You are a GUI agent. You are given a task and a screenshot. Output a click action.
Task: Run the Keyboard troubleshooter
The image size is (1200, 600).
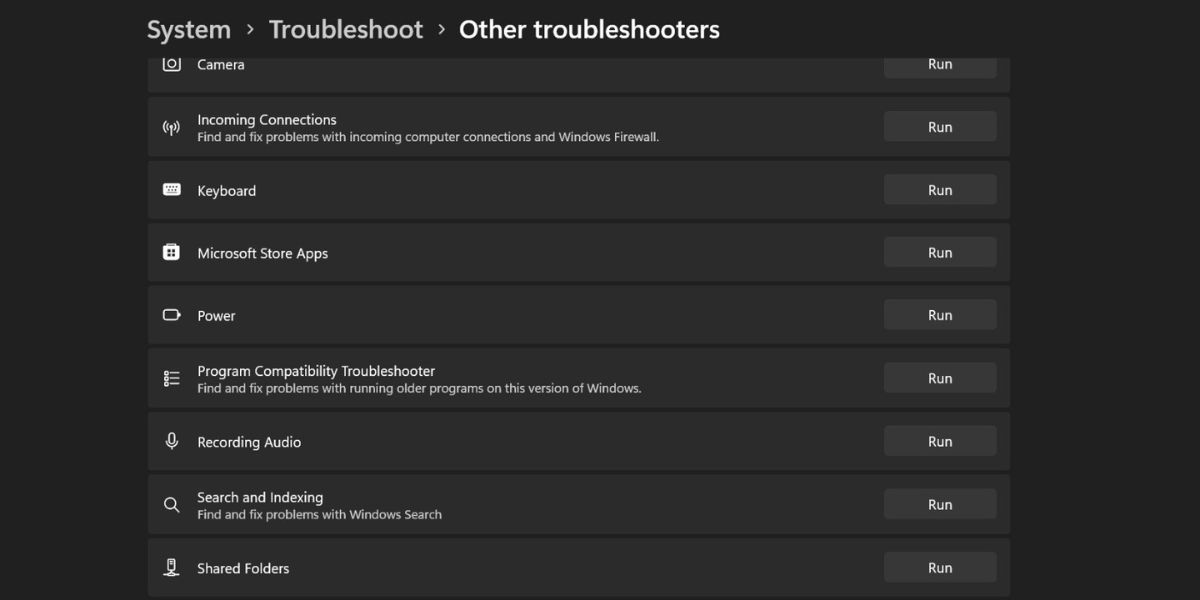[x=939, y=189]
